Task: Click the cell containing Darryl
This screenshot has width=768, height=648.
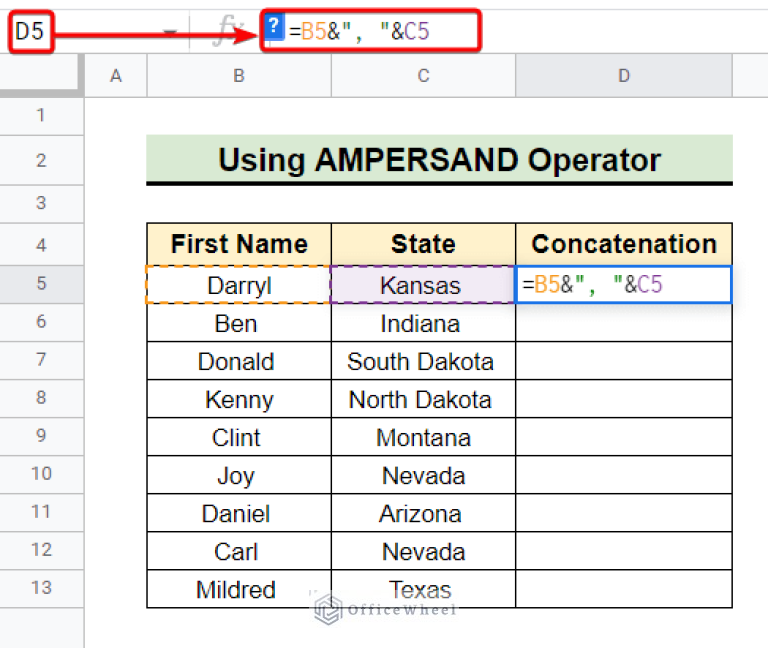Action: point(238,285)
